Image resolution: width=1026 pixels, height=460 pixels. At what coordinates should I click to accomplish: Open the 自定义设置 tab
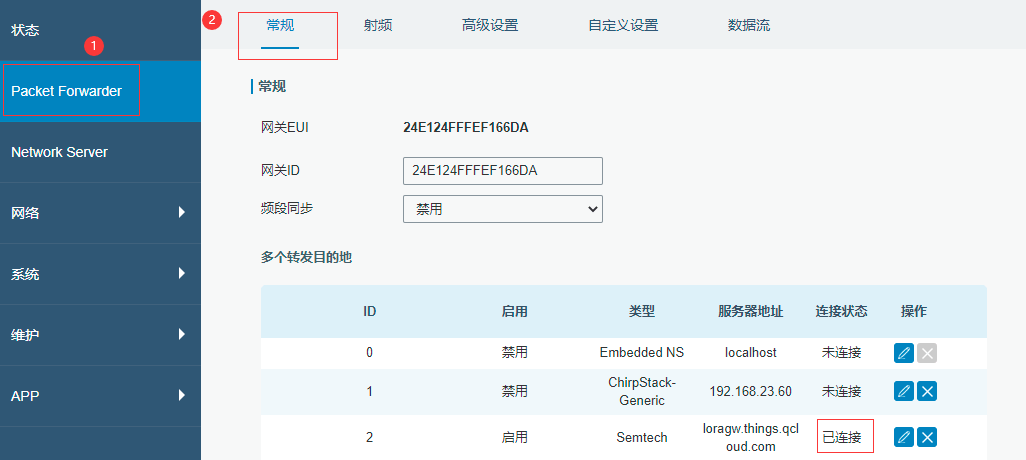point(623,25)
